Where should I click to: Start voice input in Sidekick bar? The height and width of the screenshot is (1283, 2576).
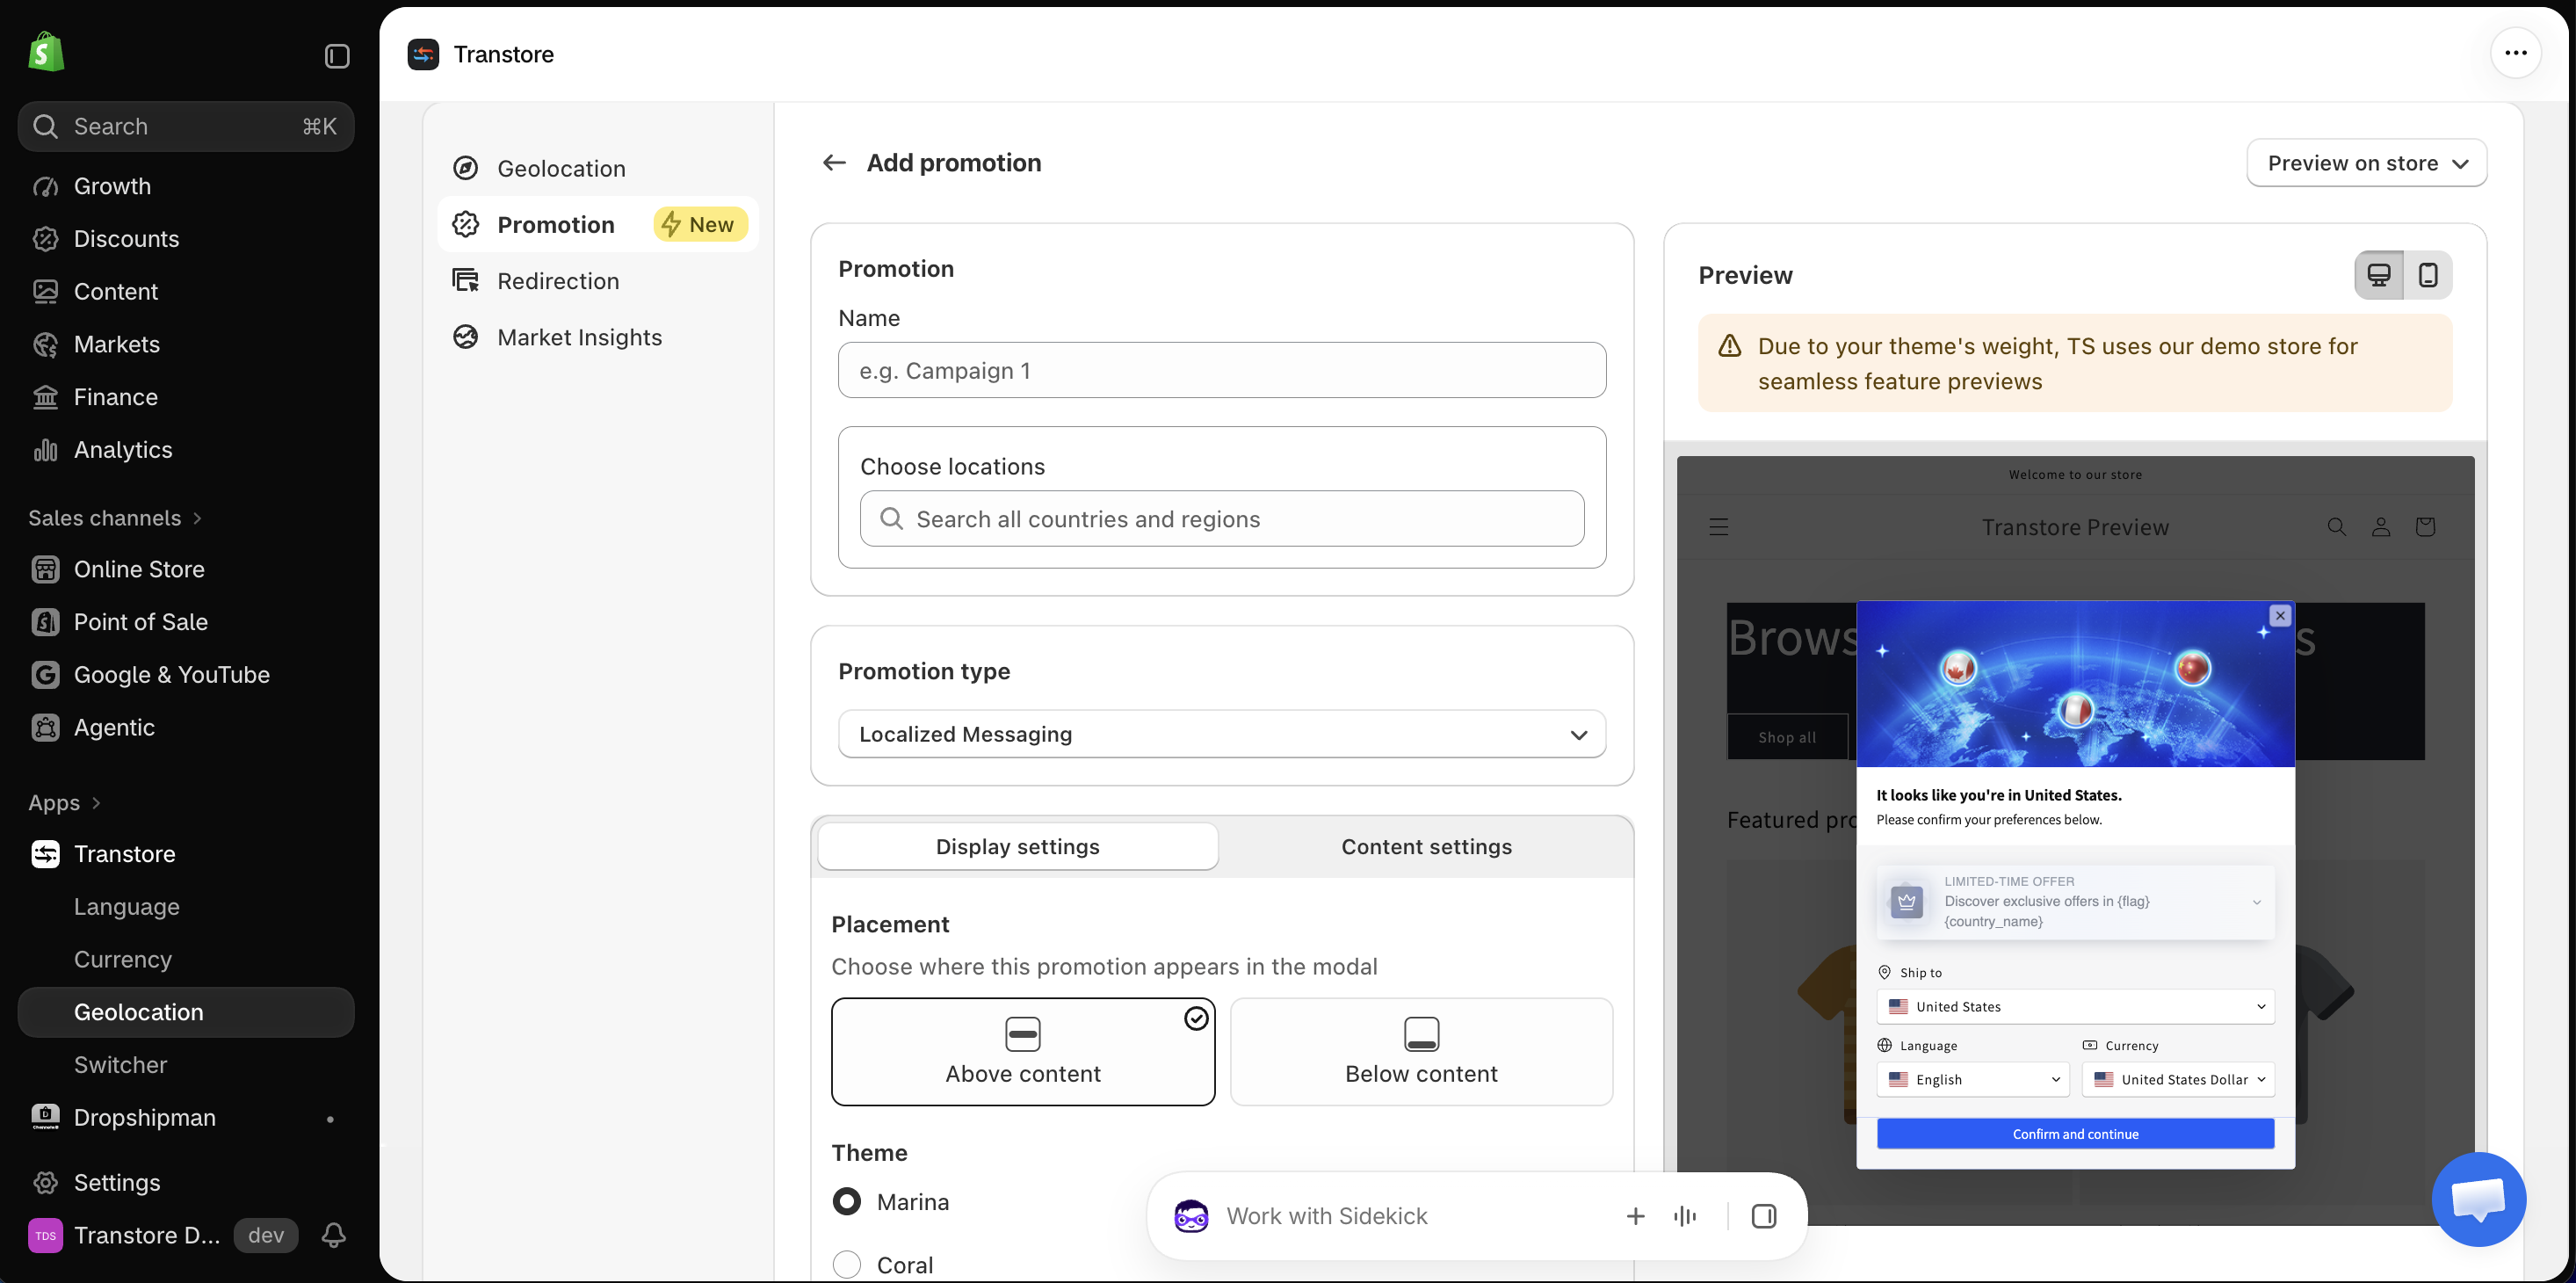pyautogui.click(x=1685, y=1216)
